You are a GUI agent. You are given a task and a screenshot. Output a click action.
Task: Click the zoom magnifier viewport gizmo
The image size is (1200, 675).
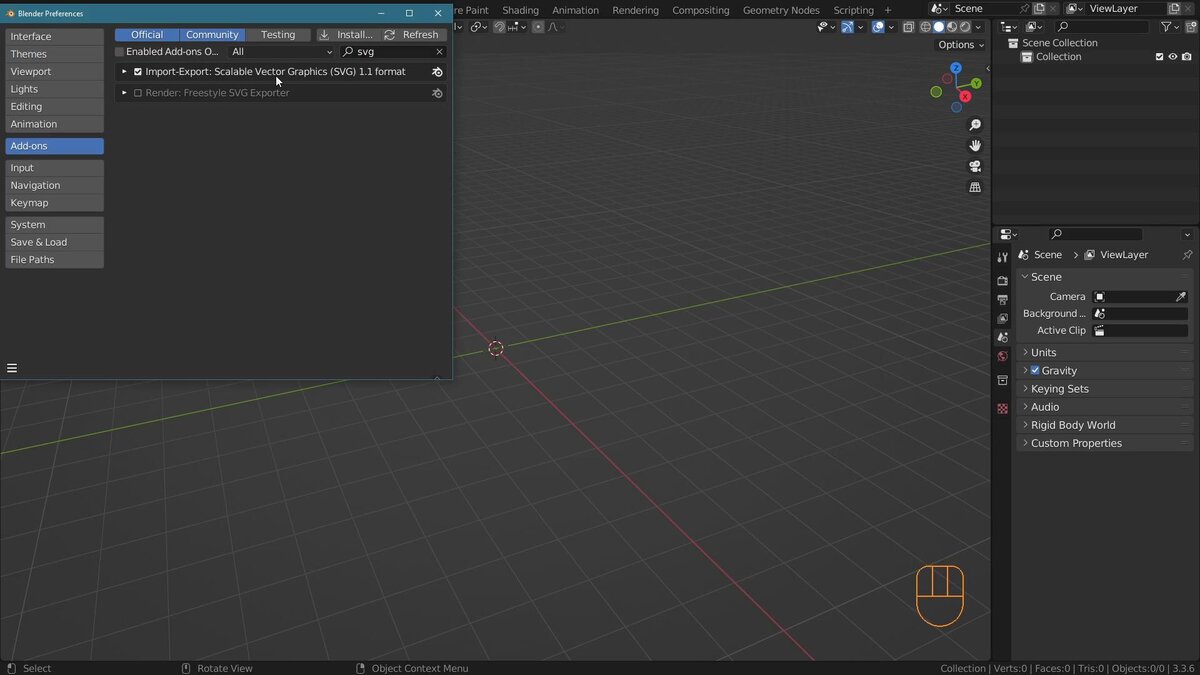975,125
